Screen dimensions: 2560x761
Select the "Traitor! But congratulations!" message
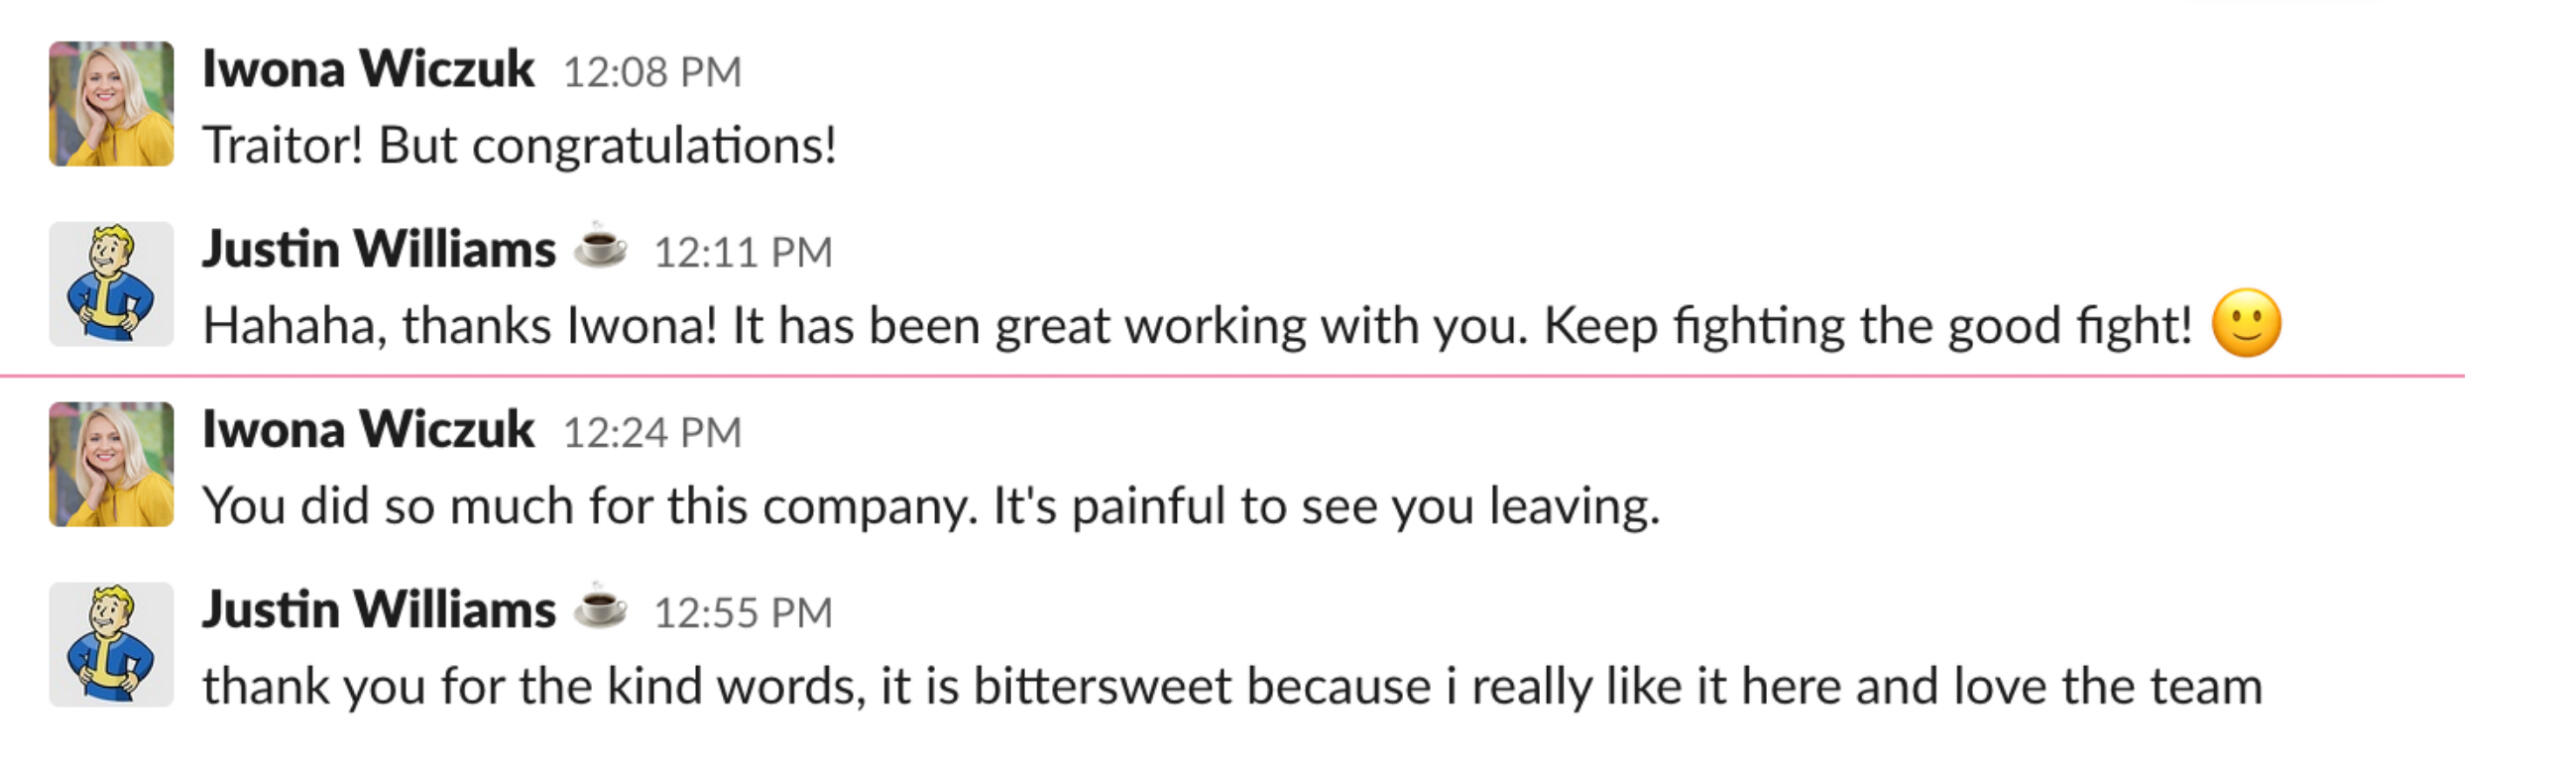pos(520,146)
